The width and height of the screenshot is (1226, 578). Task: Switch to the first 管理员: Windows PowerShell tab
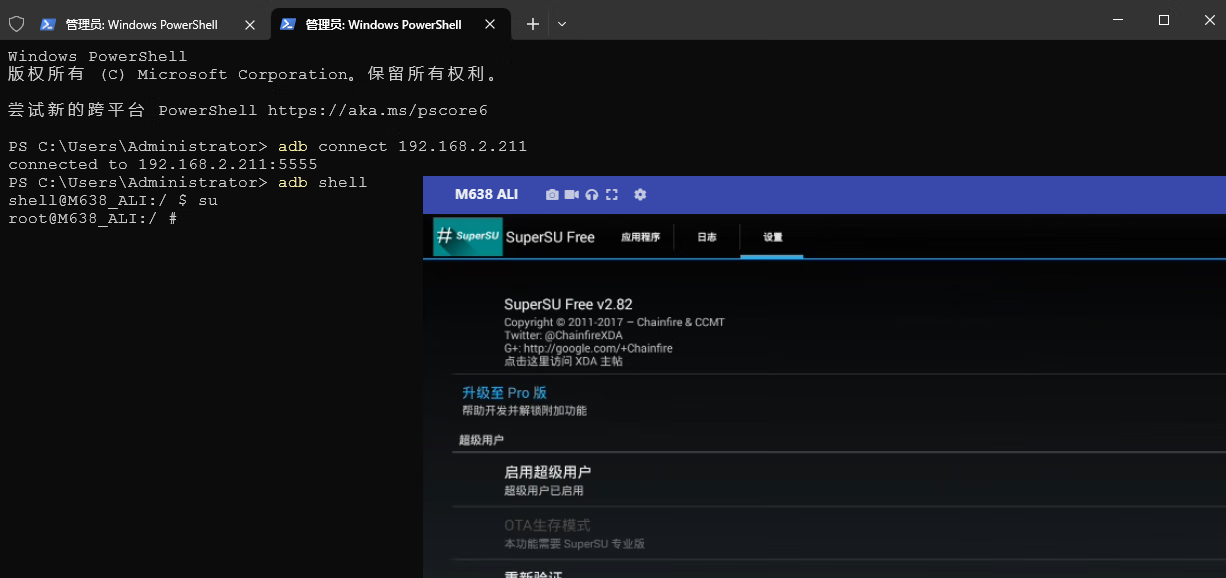point(148,24)
